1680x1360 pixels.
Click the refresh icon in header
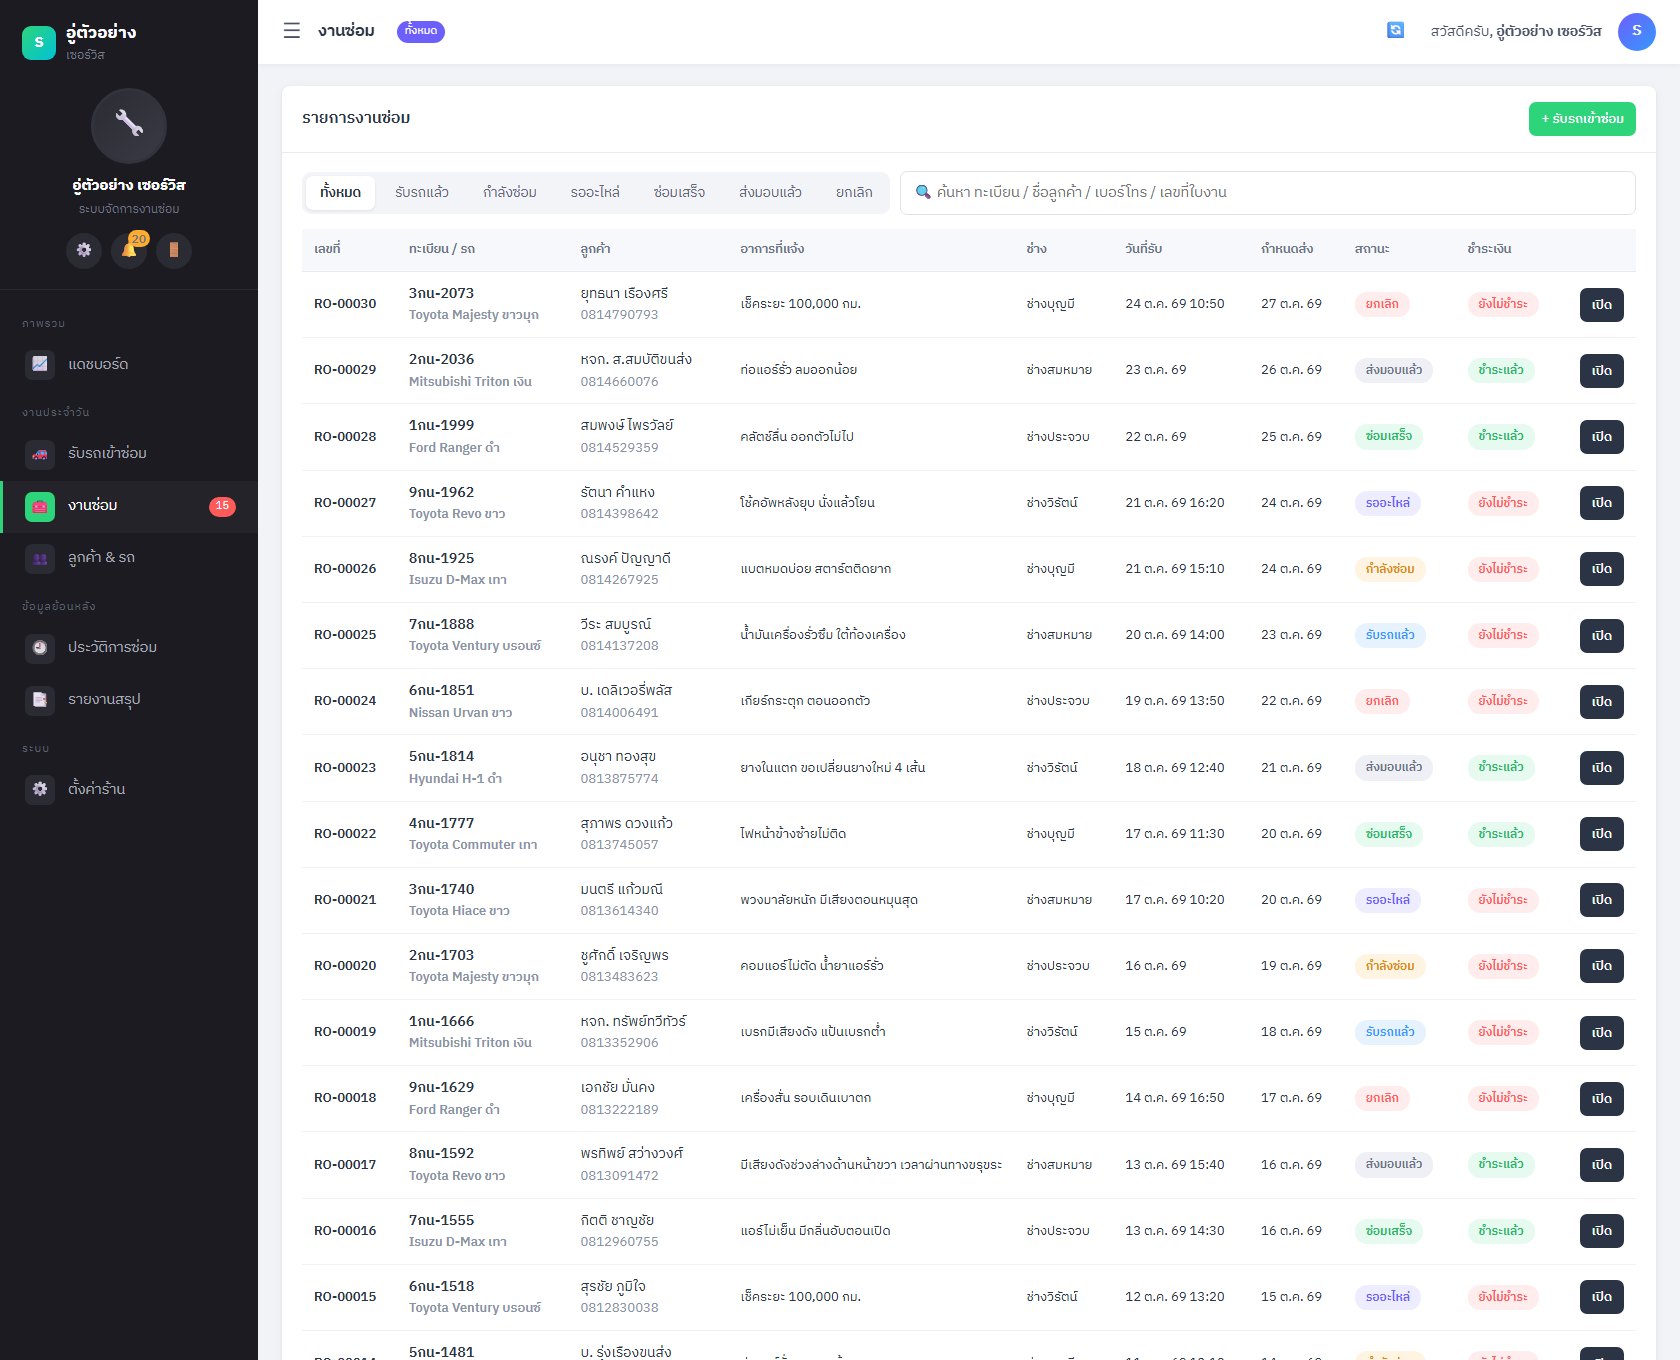1395,31
